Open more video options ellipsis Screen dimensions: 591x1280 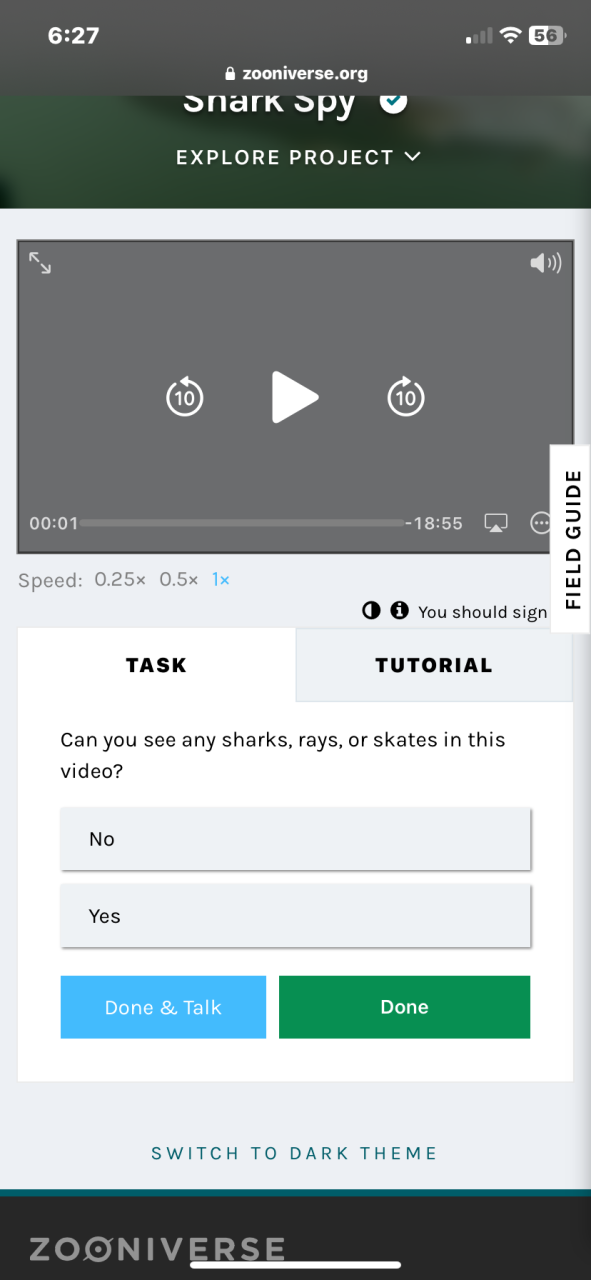pyautogui.click(x=541, y=523)
